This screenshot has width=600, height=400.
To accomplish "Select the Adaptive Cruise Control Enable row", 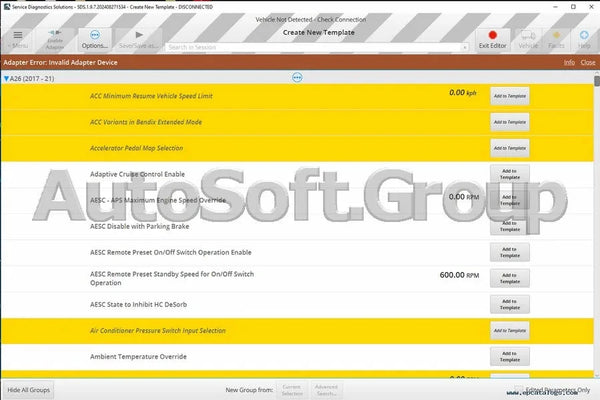I will [x=297, y=175].
